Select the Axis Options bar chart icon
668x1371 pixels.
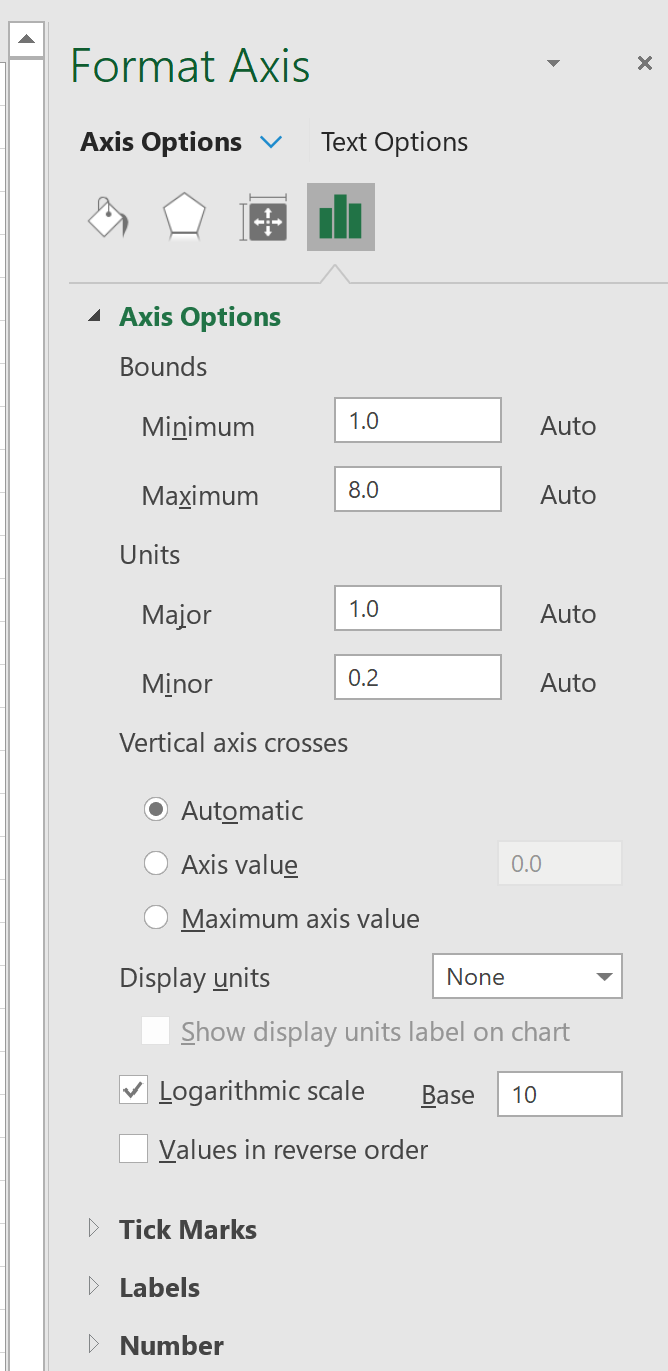coord(340,217)
